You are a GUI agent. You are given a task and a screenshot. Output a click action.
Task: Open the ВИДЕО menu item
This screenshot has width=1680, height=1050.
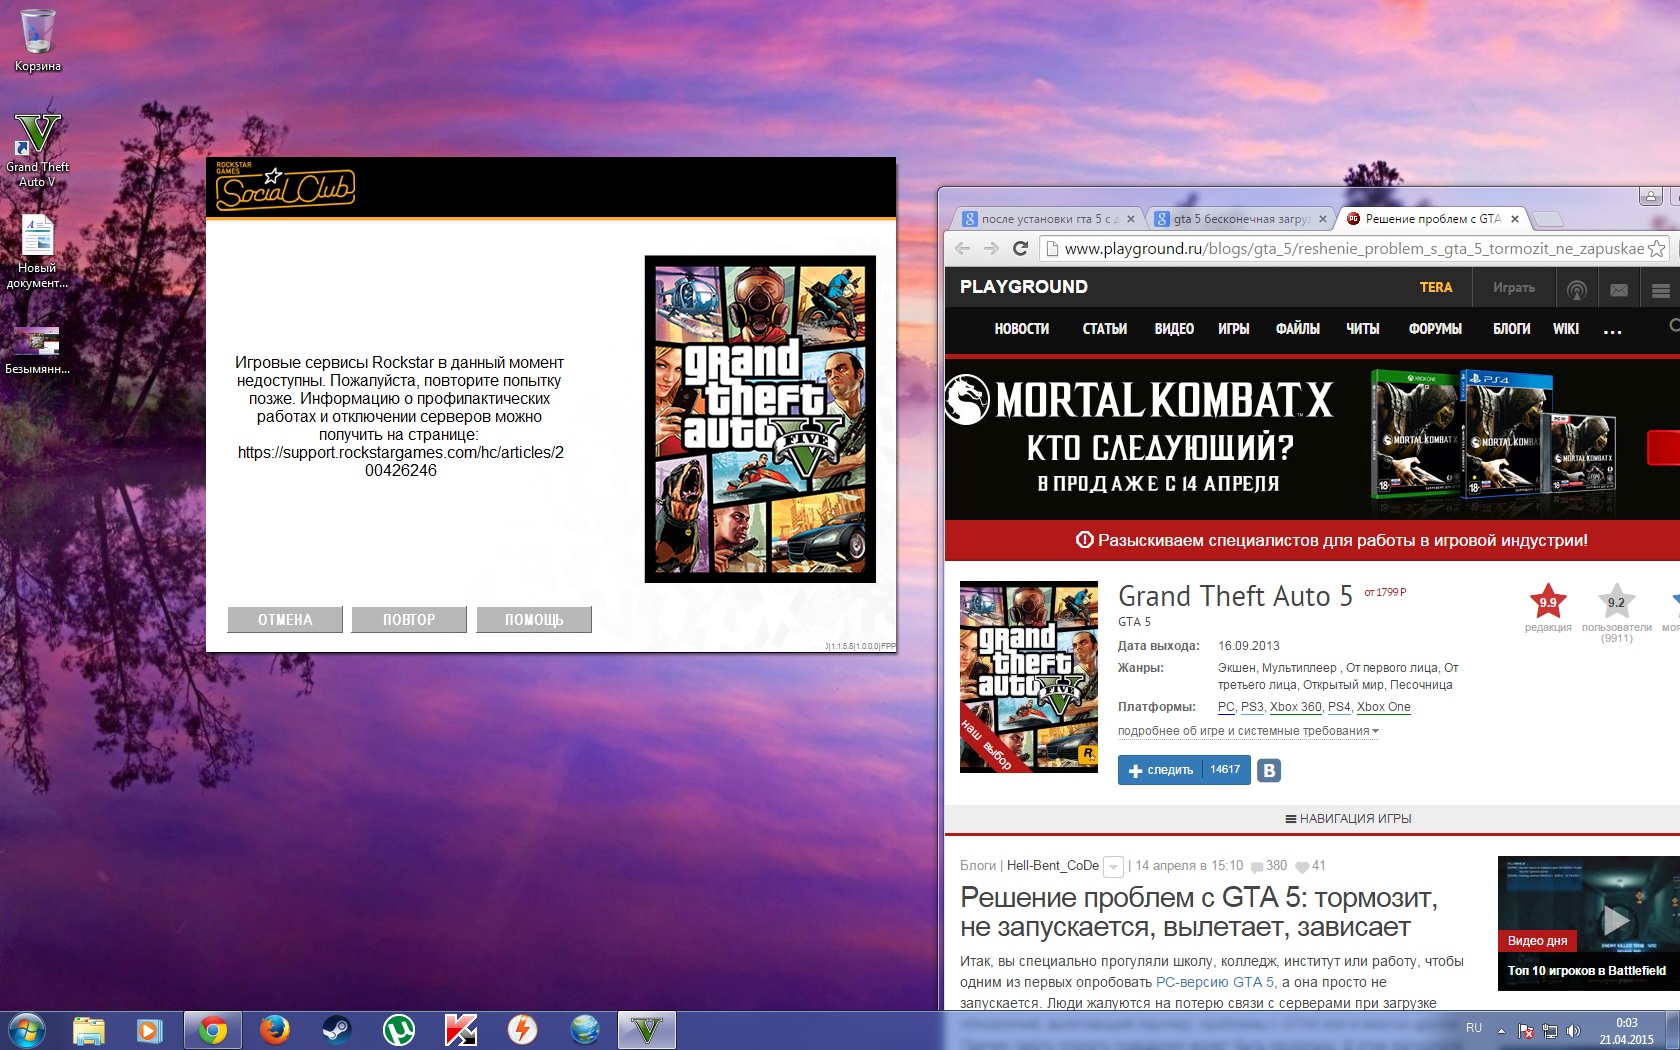tap(1174, 329)
